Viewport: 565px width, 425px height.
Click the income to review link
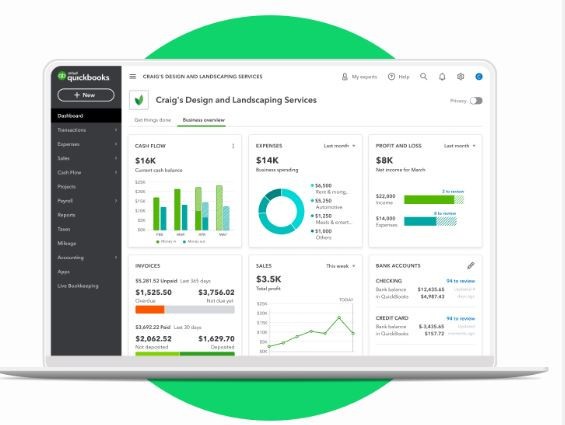(x=453, y=191)
